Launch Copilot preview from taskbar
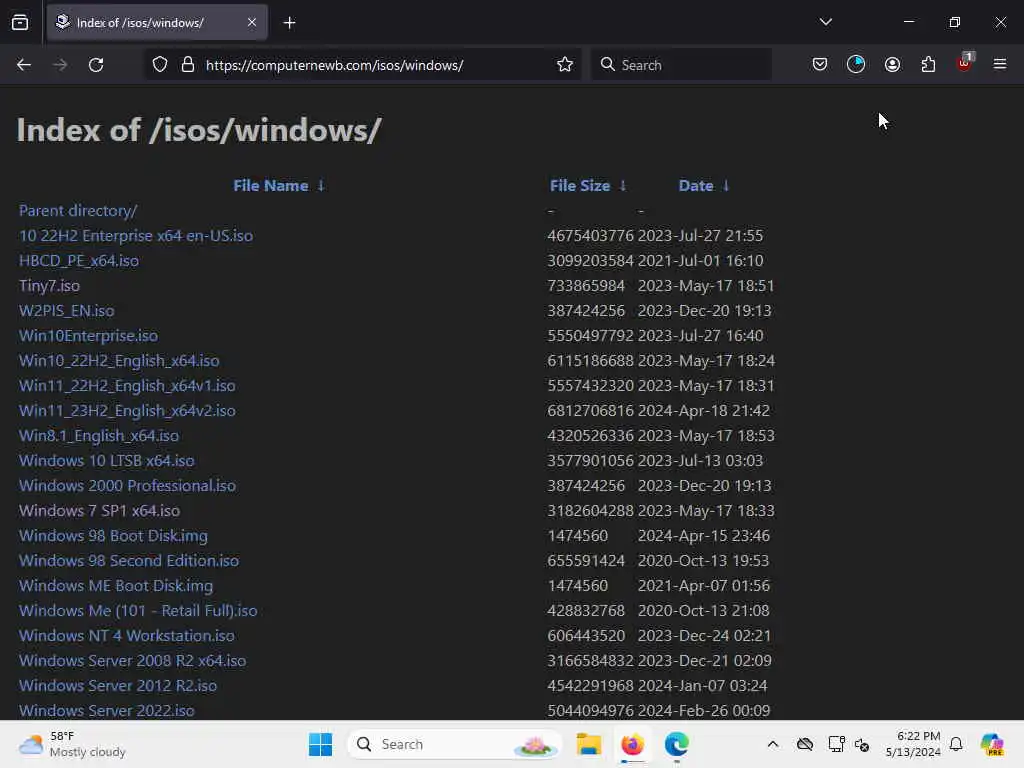This screenshot has width=1024, height=768. [x=992, y=744]
